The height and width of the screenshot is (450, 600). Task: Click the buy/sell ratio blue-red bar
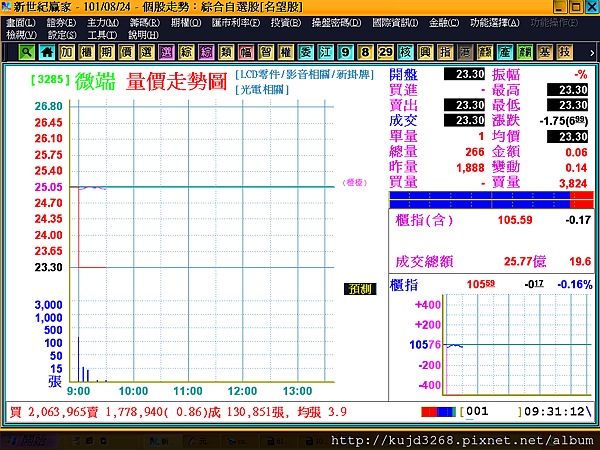[491, 200]
